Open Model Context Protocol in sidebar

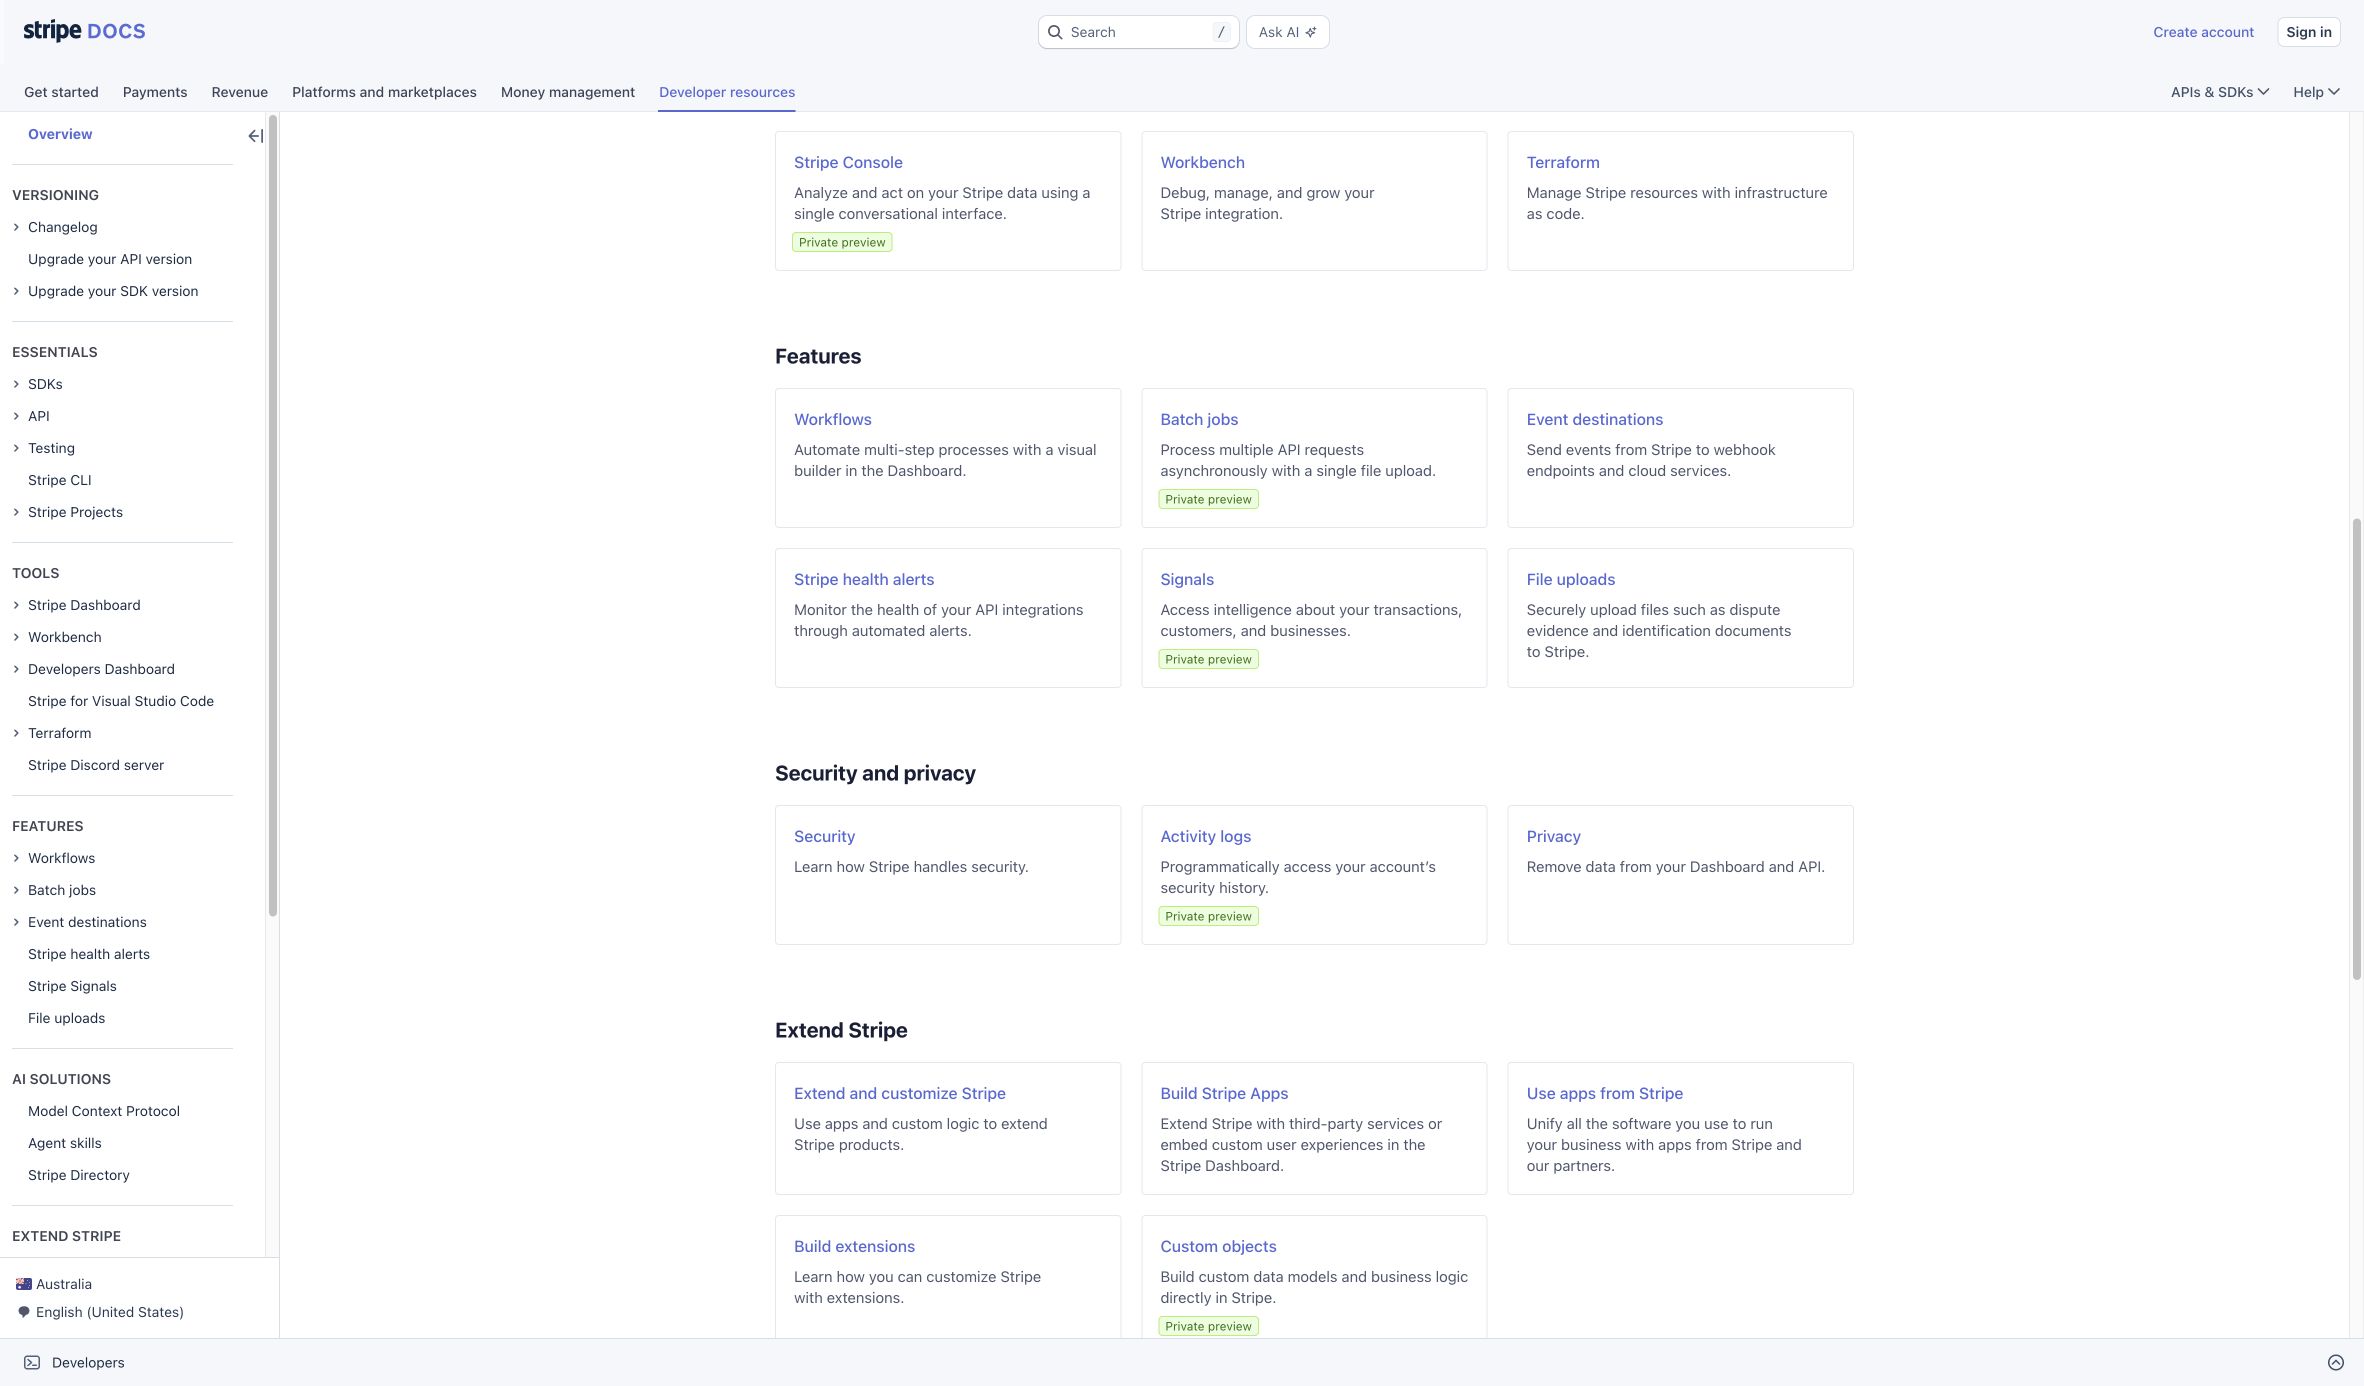coord(104,1111)
